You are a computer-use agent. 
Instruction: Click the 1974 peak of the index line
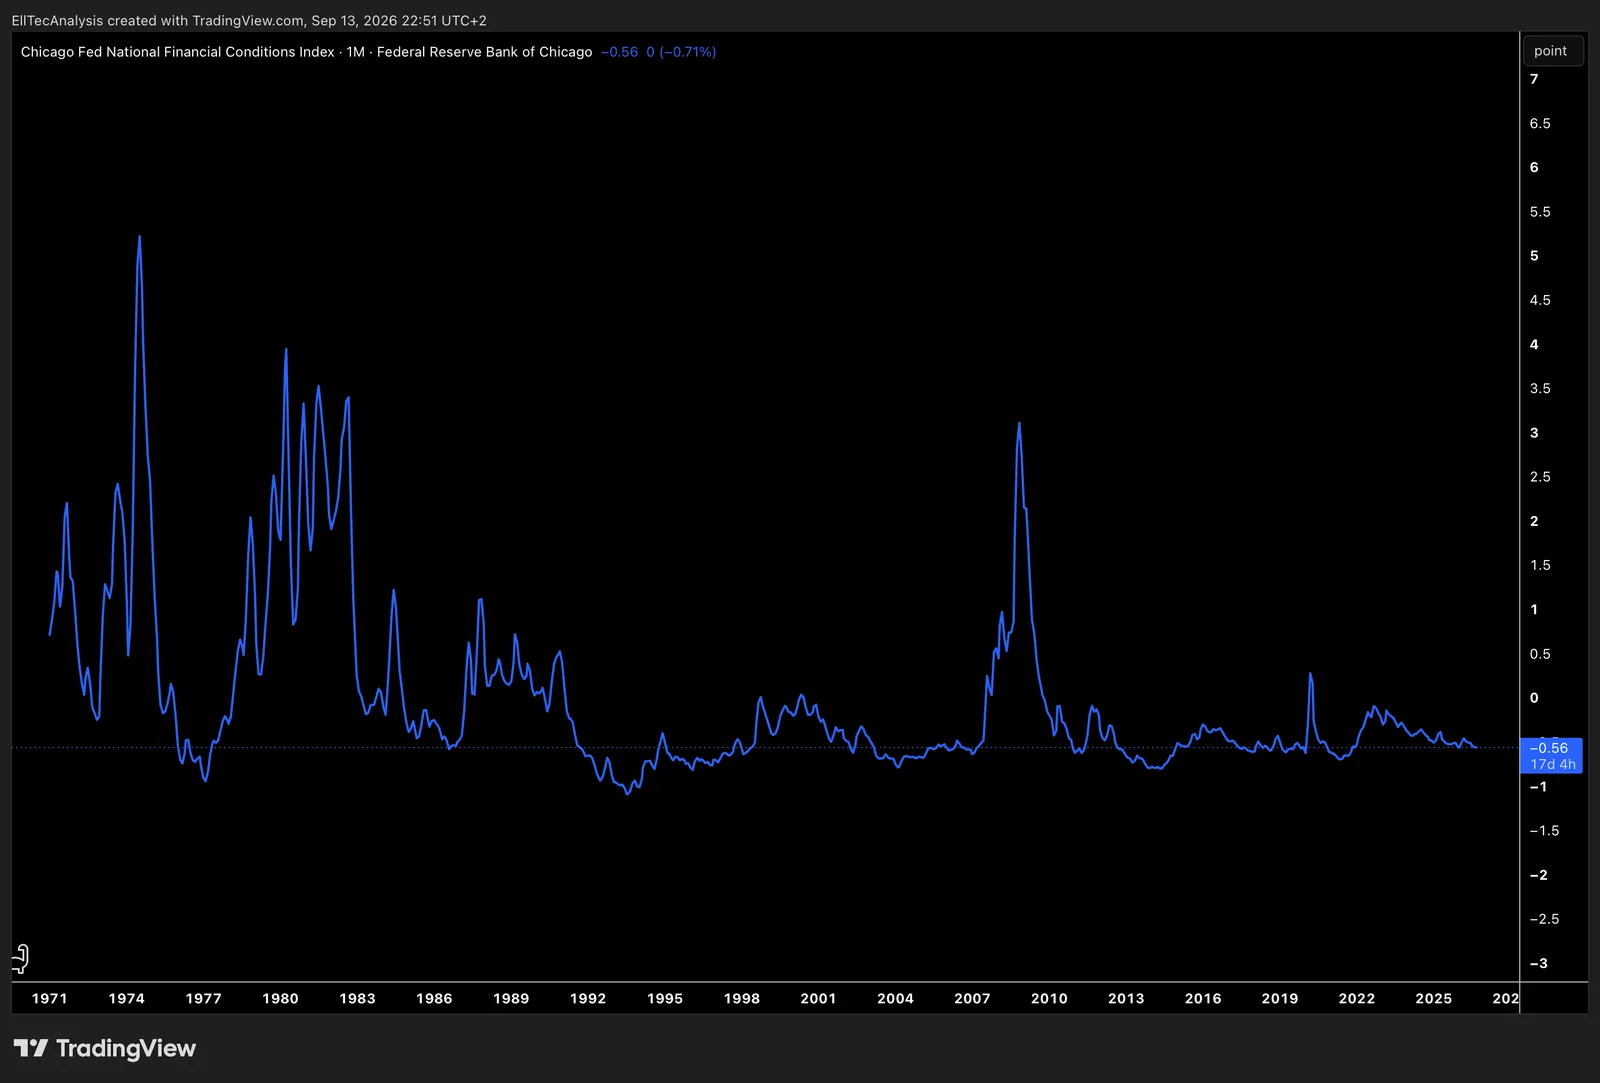click(139, 238)
